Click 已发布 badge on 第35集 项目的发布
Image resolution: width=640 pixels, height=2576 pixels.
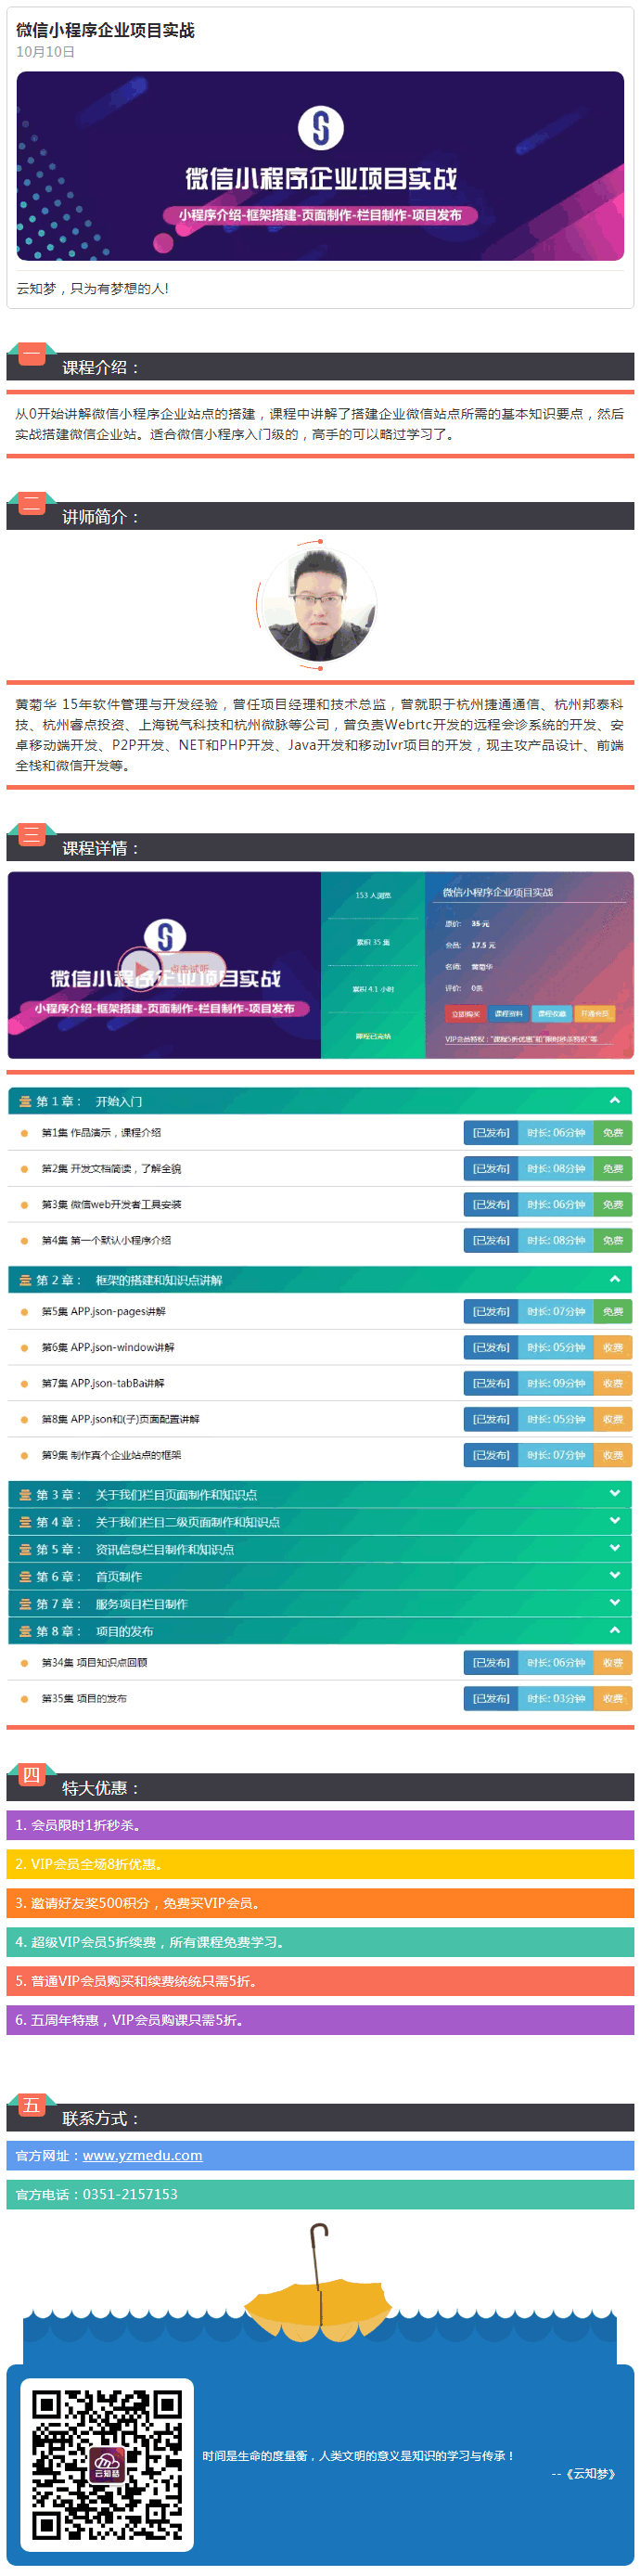click(490, 1698)
